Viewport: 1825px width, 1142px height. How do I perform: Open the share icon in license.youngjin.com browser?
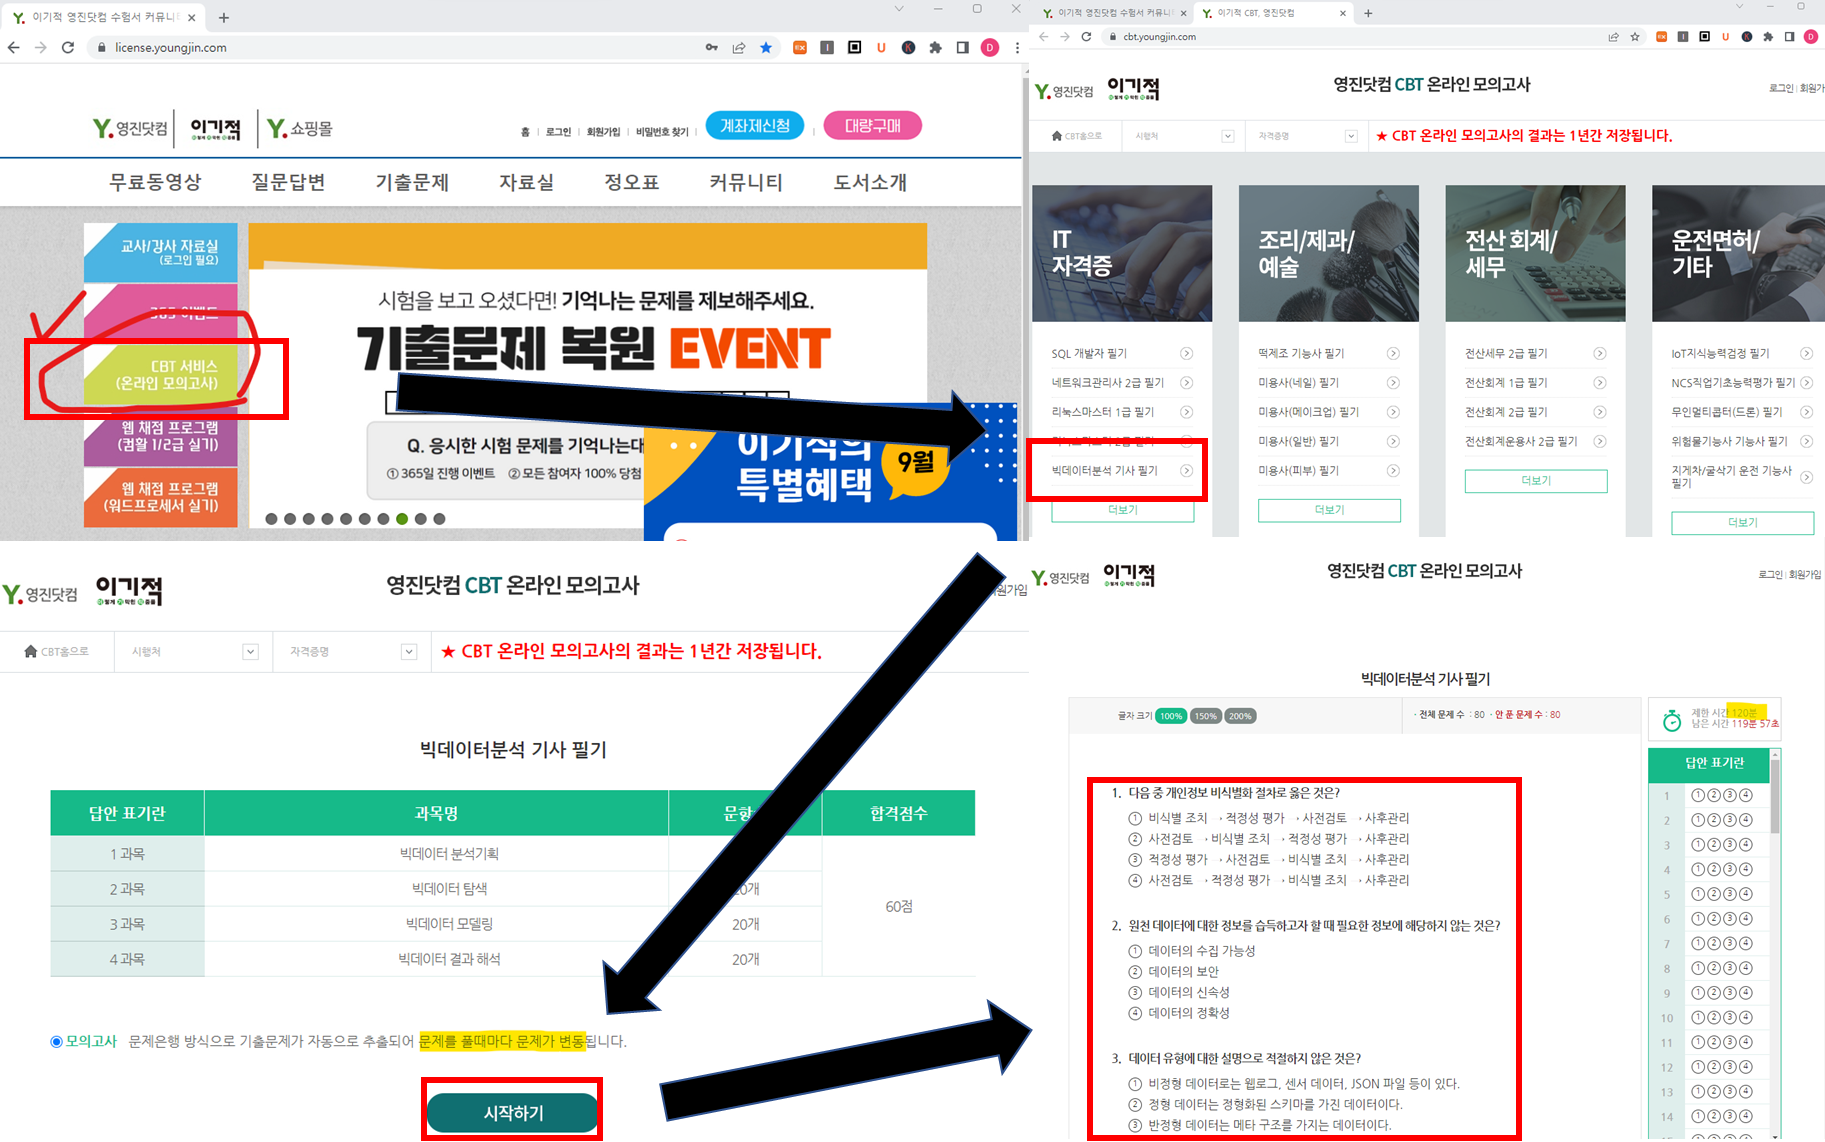pyautogui.click(x=739, y=47)
